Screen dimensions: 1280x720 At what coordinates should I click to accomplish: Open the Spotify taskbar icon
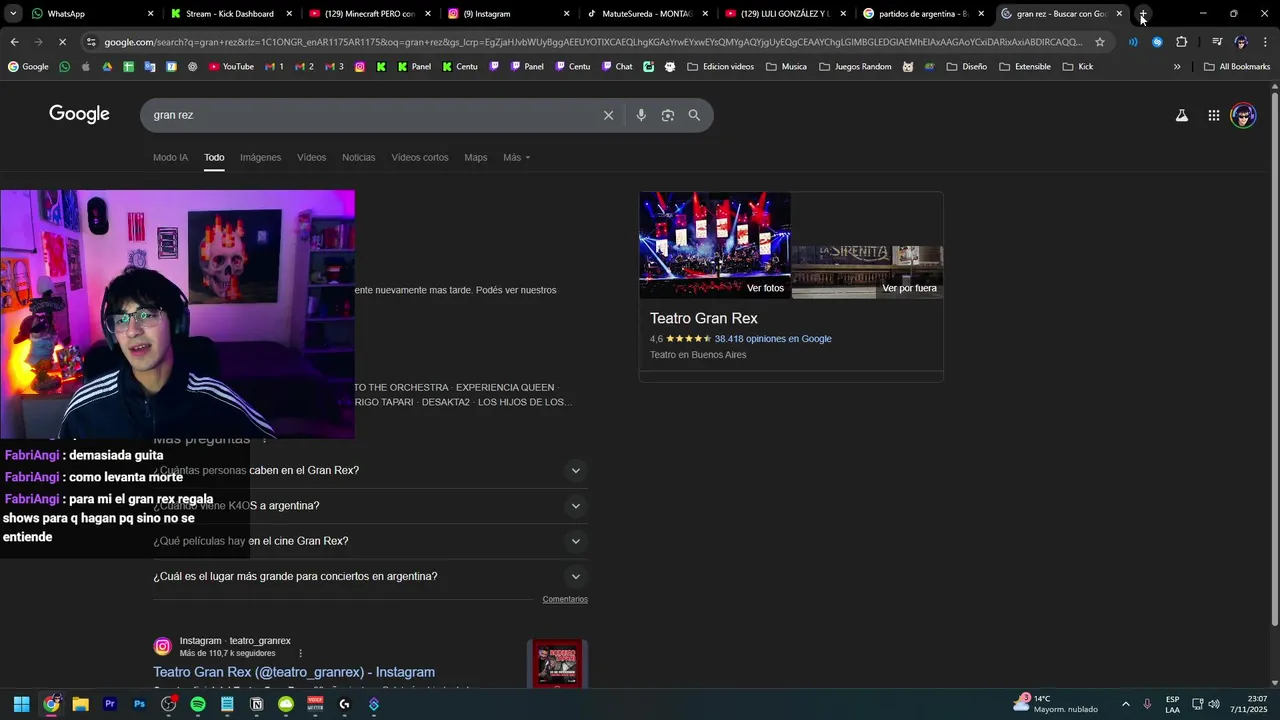(x=198, y=704)
